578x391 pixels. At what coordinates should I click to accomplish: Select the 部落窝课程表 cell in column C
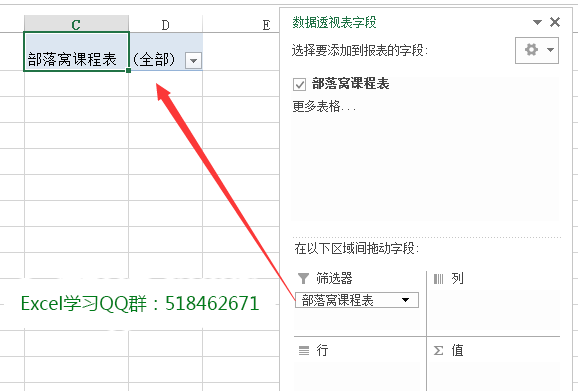(x=77, y=51)
